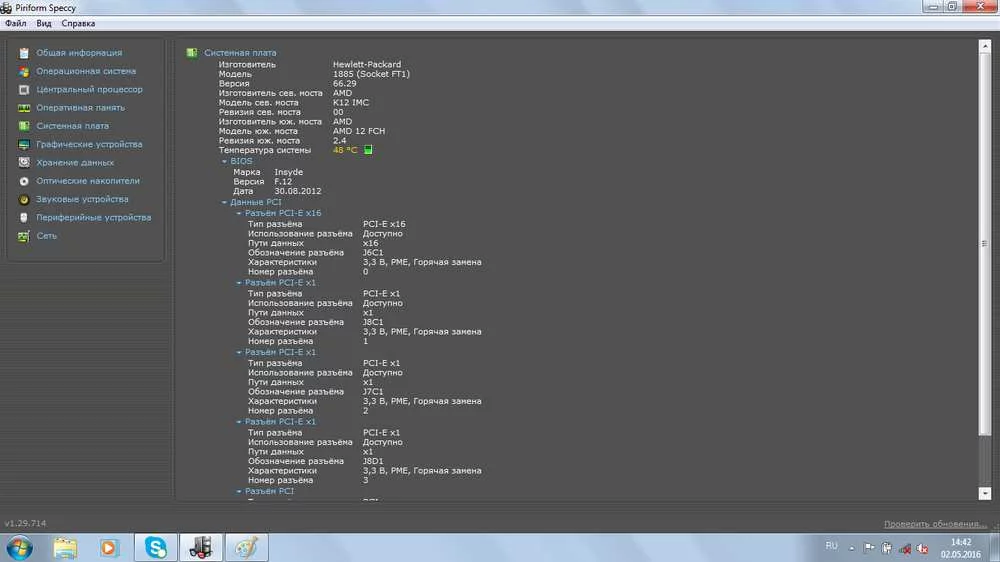Viewport: 1000px width, 562px height.
Task: Click the Insyde BIOS brand value
Action: (288, 172)
